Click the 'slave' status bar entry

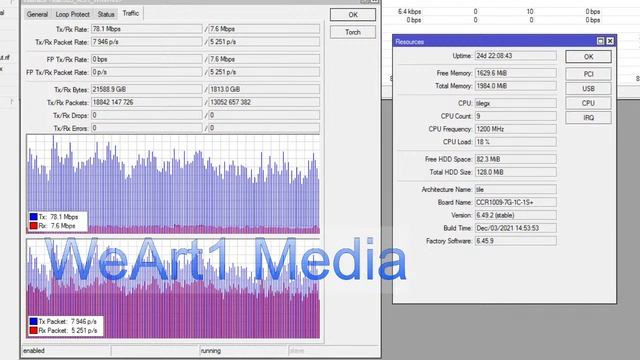click(333, 351)
